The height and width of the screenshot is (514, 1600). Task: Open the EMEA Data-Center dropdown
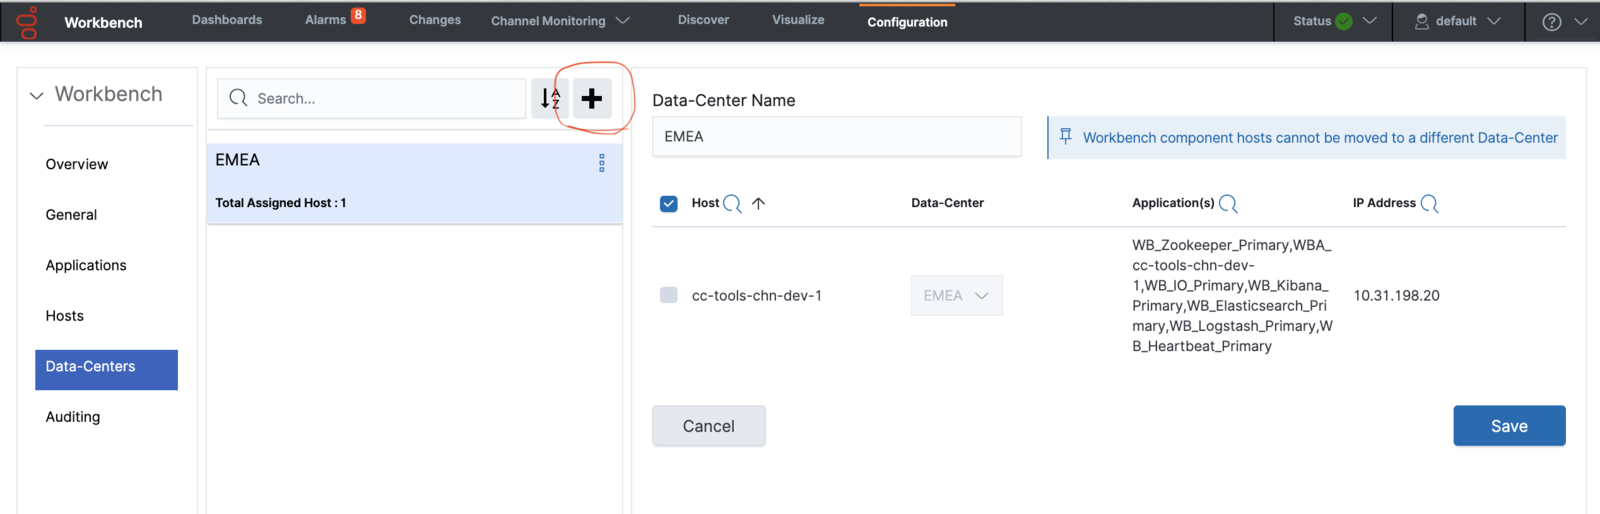[956, 296]
